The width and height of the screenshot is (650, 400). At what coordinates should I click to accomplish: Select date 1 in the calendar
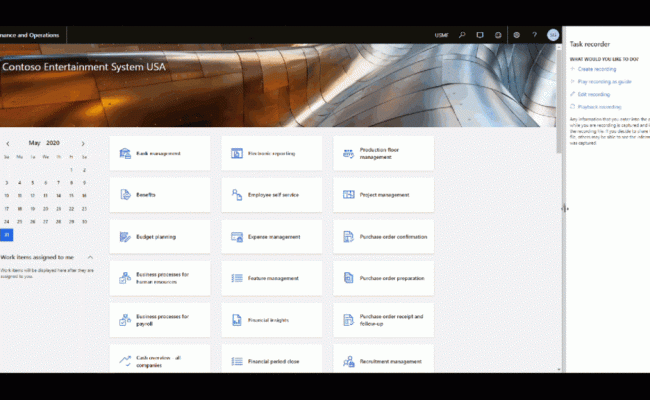71,170
